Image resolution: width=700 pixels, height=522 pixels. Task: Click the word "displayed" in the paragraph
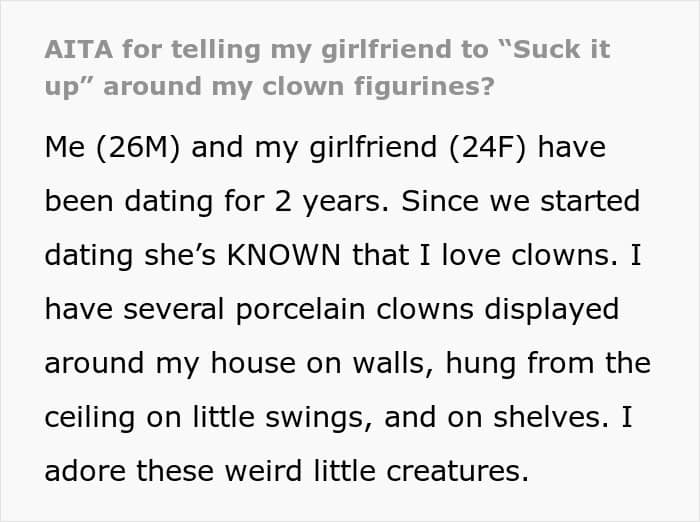tap(552, 310)
